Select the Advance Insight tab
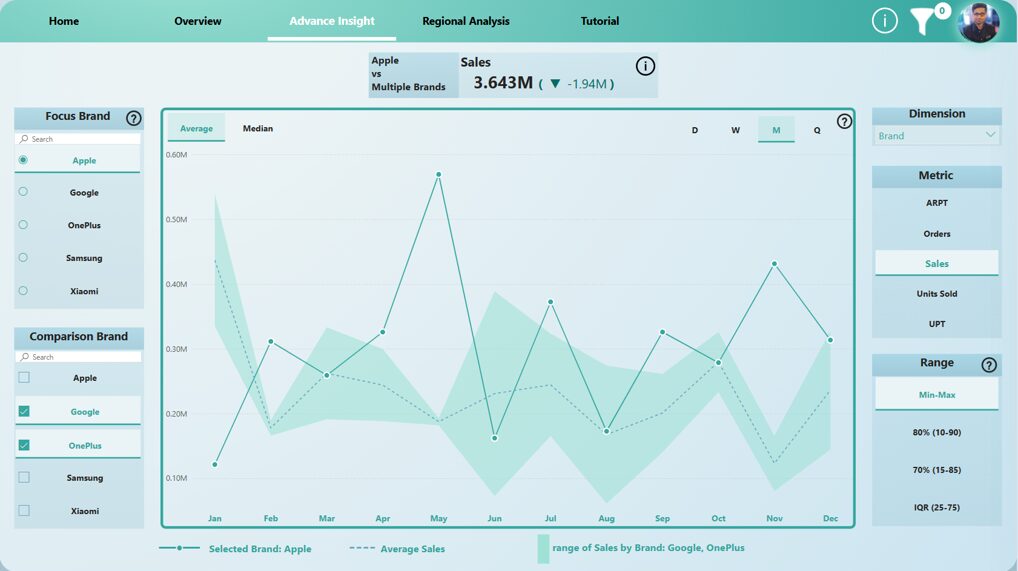The width and height of the screenshot is (1018, 571). click(x=332, y=21)
